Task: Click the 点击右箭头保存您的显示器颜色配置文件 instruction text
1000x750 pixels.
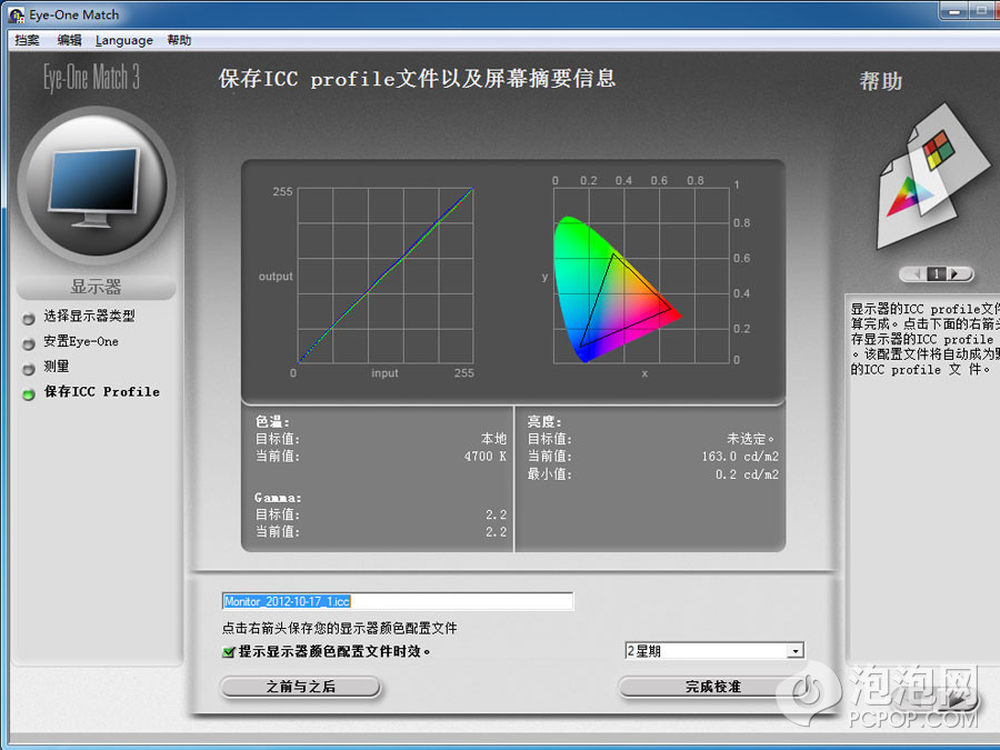Action: tap(339, 628)
